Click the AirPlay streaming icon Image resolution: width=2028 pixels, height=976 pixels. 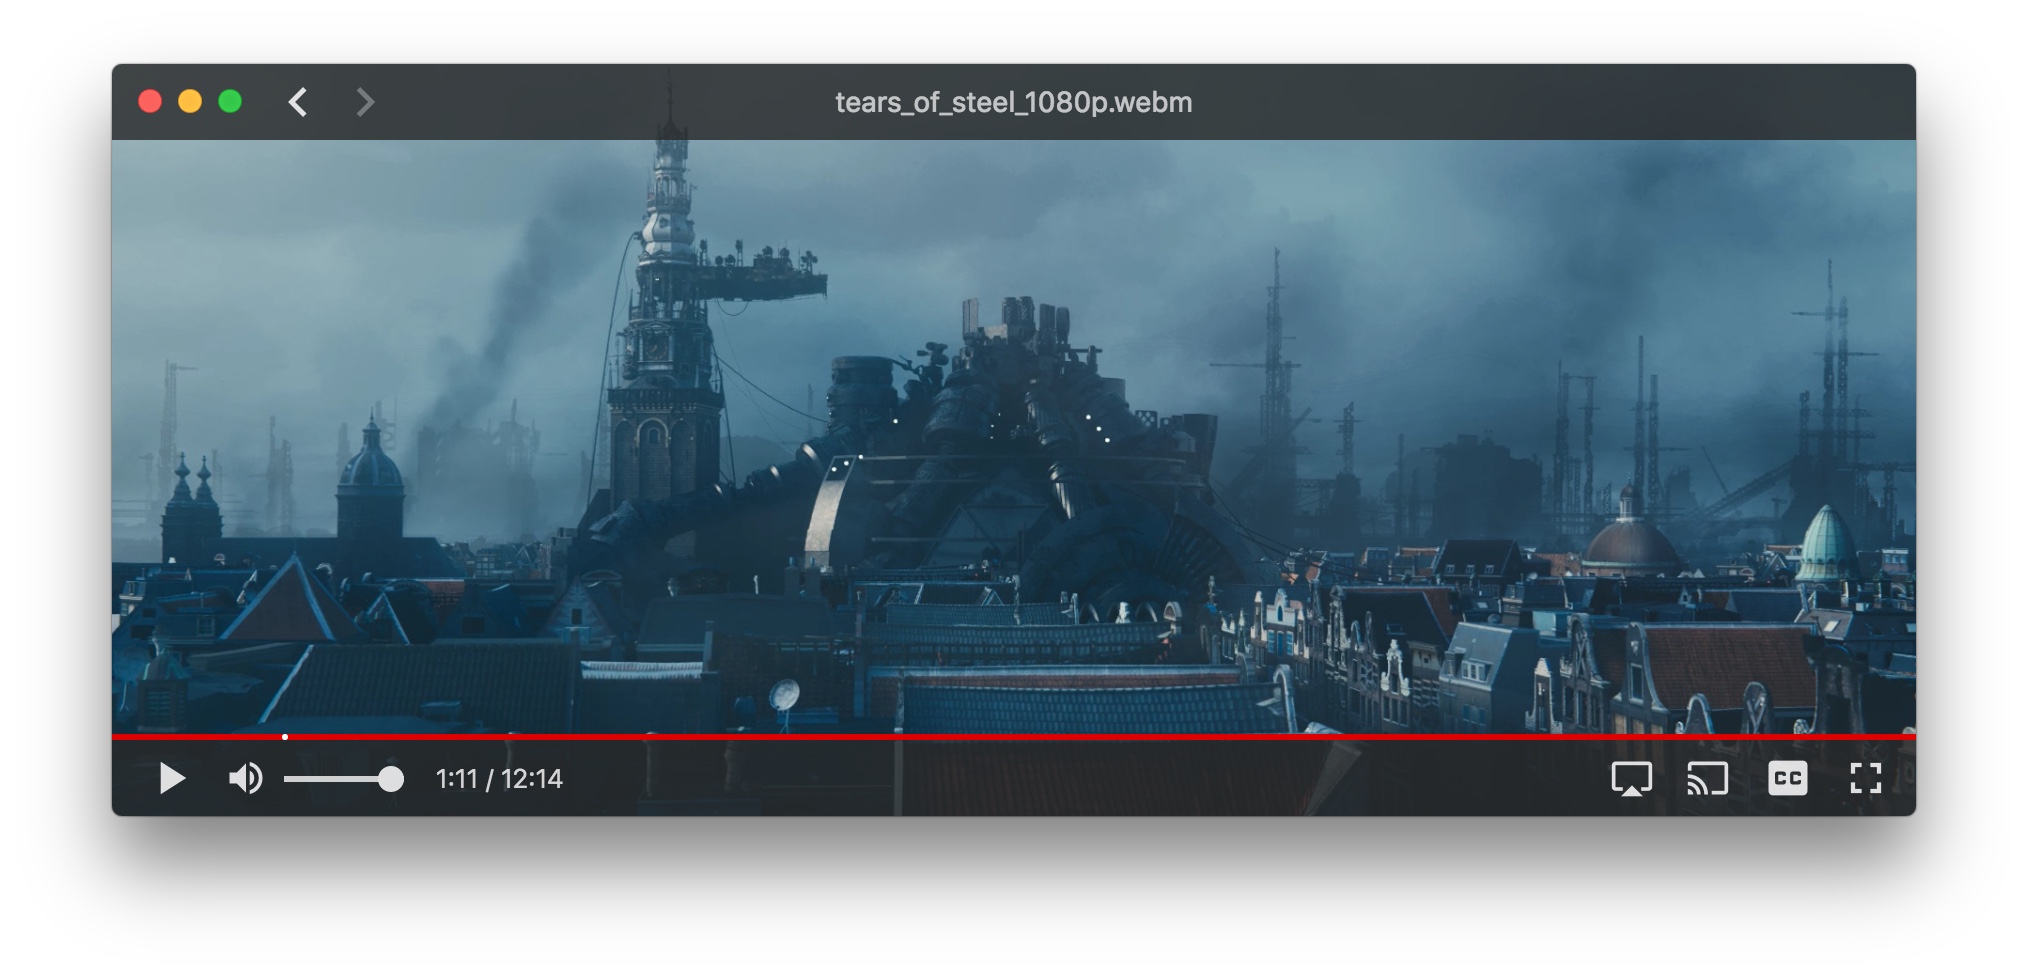1630,779
